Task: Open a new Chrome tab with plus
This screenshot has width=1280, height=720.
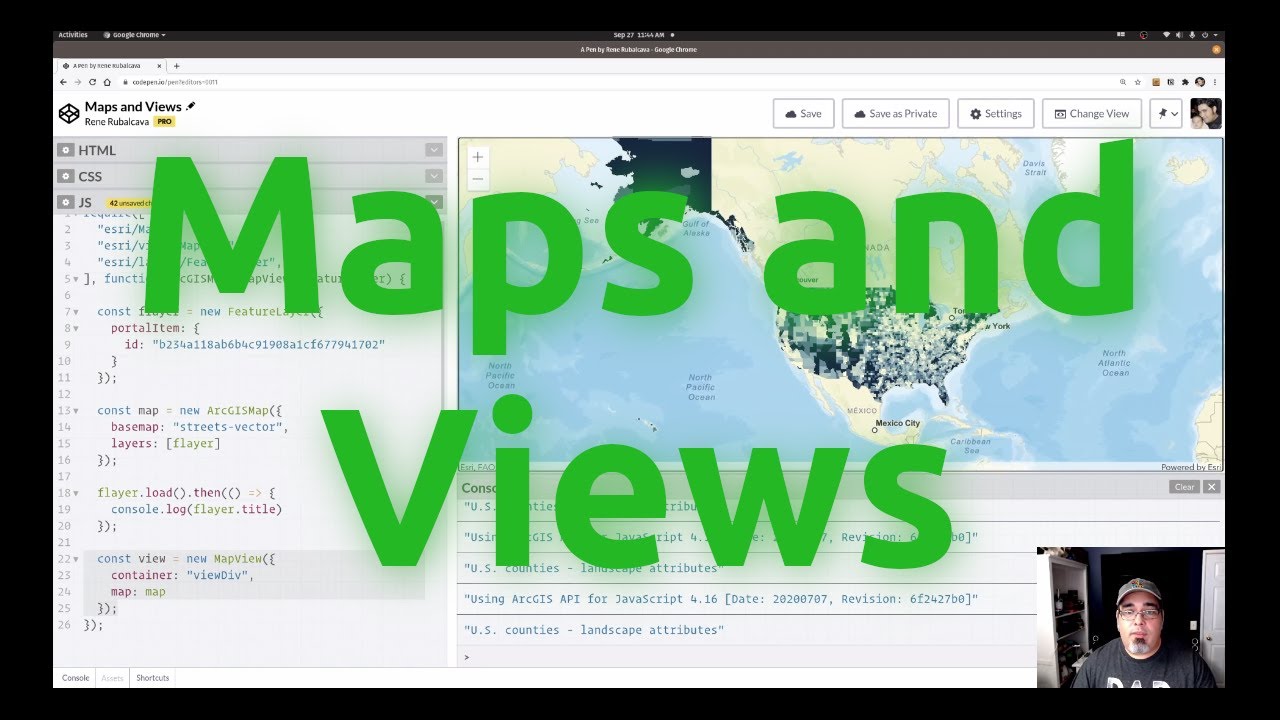Action: [x=177, y=66]
